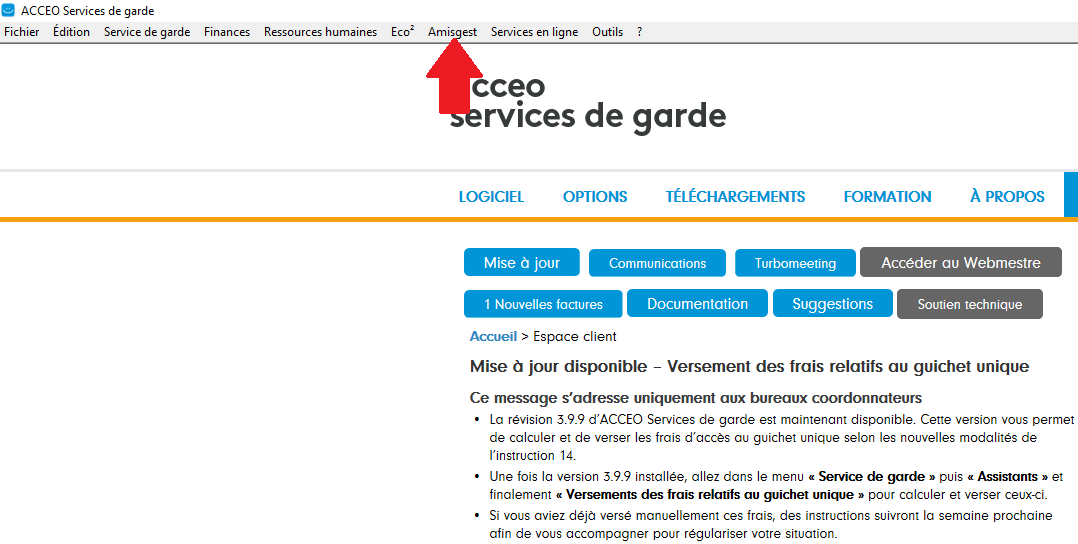Image resolution: width=1078 pixels, height=544 pixels.
Task: Open the Eco² menu
Action: coord(402,32)
